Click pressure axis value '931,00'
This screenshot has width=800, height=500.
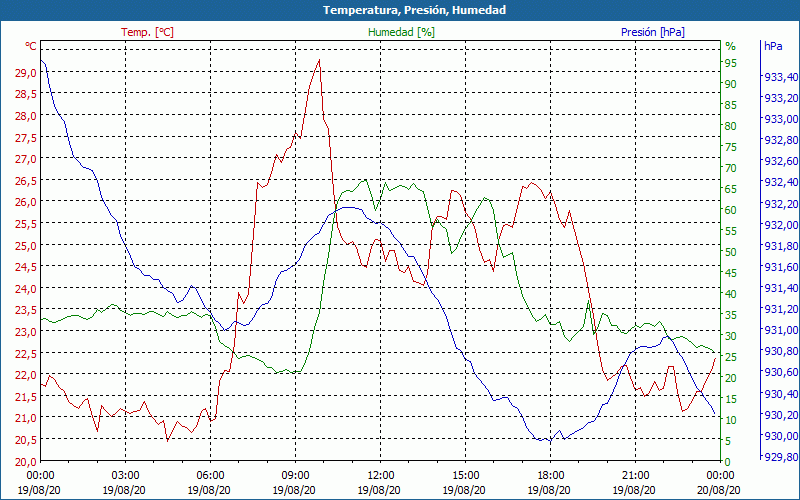click(781, 330)
